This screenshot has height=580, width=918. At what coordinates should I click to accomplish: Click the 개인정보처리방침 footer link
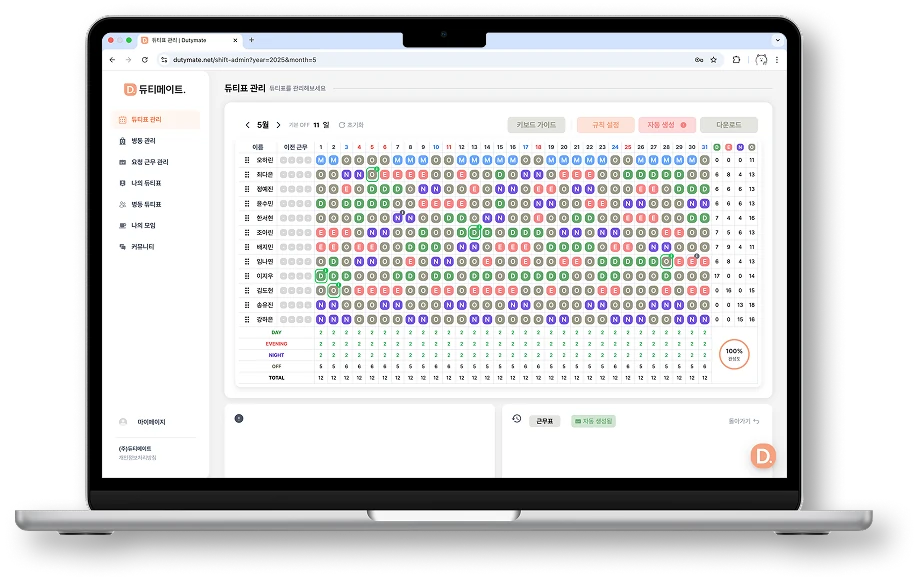tap(138, 458)
